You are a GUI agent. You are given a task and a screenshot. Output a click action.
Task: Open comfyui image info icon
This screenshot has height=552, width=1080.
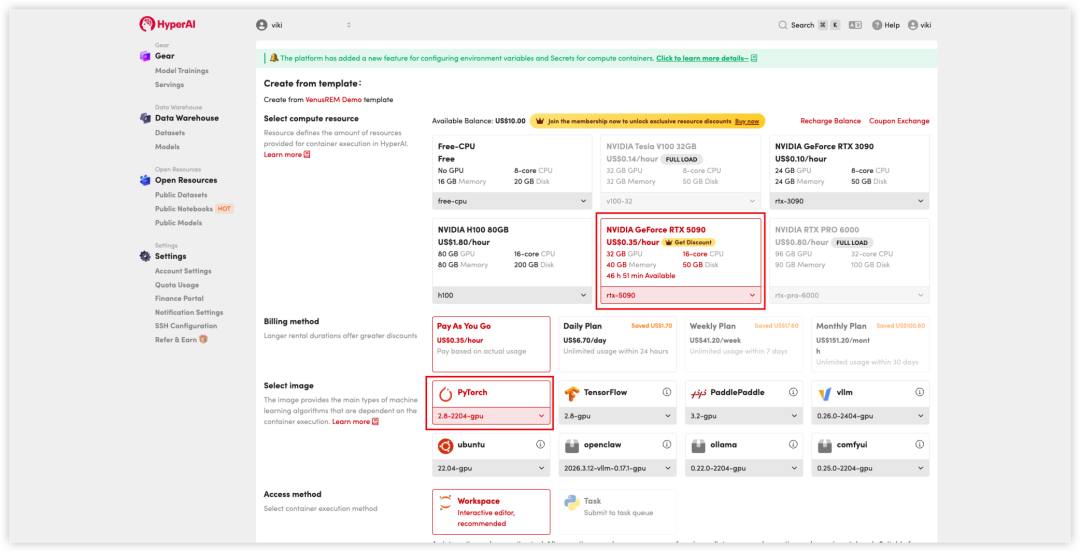pyautogui.click(x=920, y=444)
